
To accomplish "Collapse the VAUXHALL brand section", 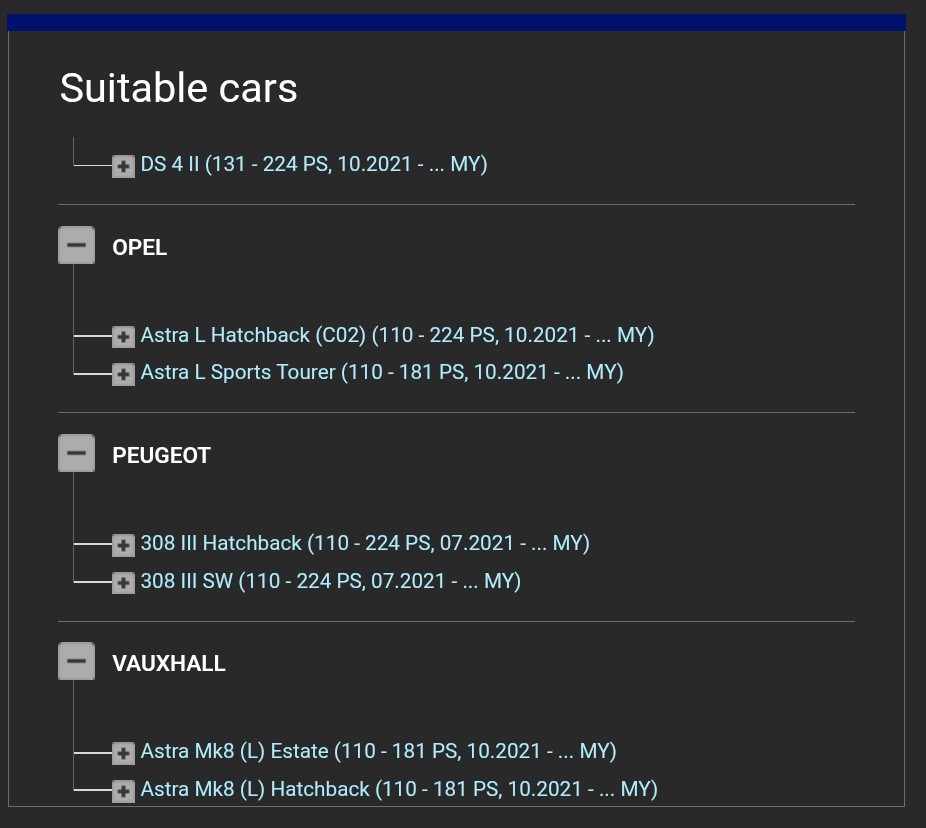I will [x=77, y=662].
